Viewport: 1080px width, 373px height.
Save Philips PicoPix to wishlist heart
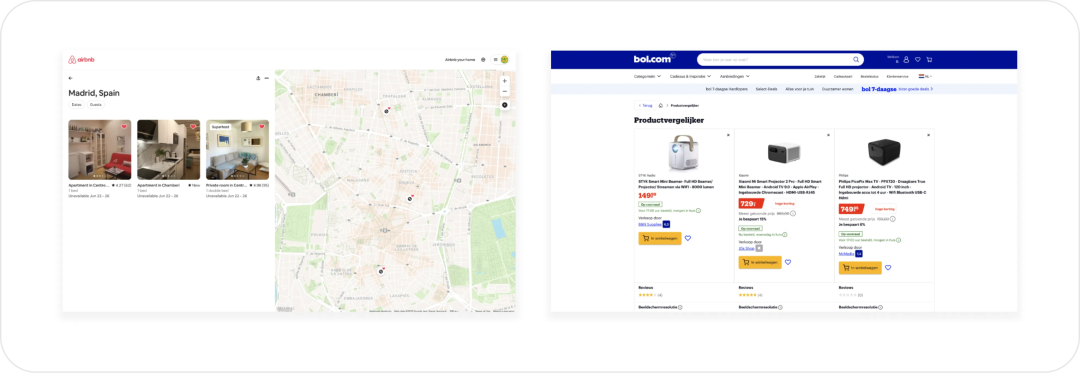(888, 268)
